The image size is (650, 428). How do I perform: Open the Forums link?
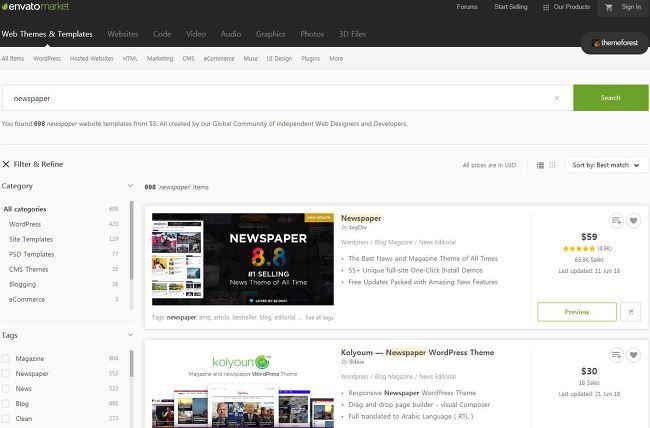pyautogui.click(x=467, y=7)
